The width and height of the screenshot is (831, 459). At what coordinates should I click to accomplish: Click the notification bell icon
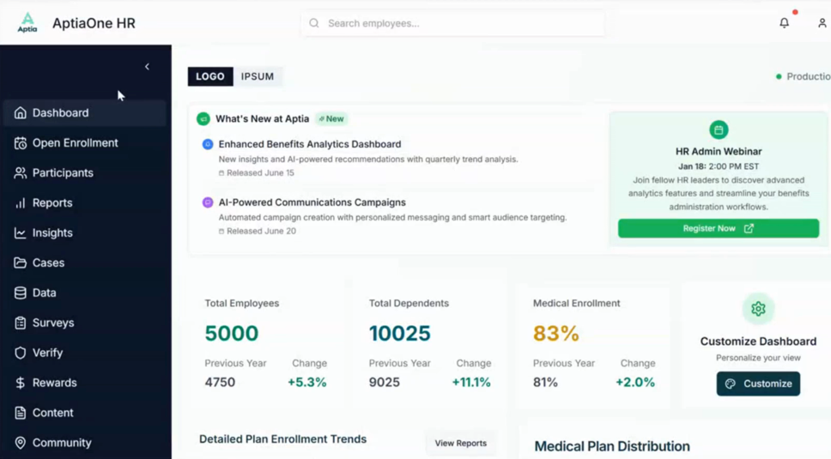tap(784, 23)
